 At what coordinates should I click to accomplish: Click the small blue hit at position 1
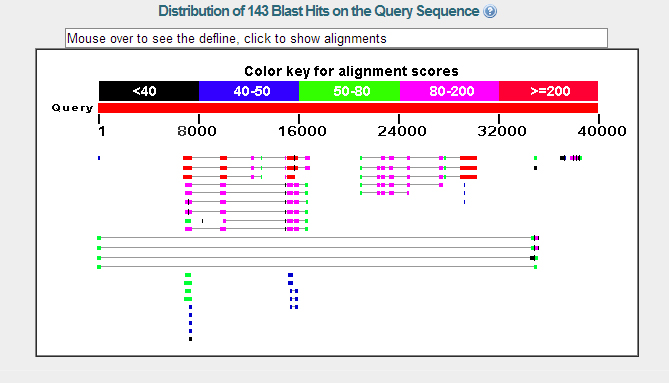[x=99, y=158]
